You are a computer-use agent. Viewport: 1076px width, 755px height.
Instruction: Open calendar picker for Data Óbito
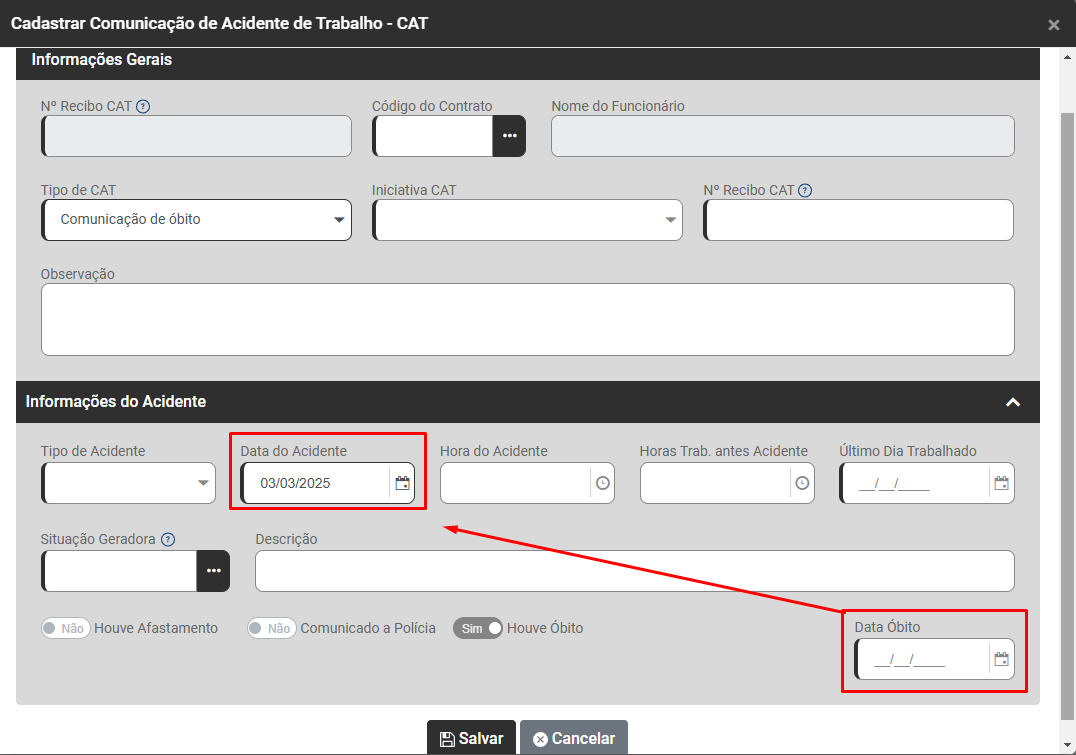(1001, 659)
